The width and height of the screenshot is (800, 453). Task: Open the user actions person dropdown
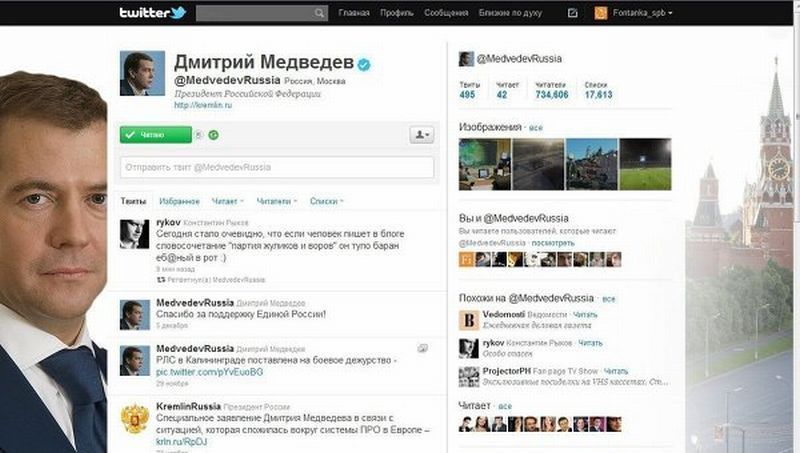coord(422,135)
